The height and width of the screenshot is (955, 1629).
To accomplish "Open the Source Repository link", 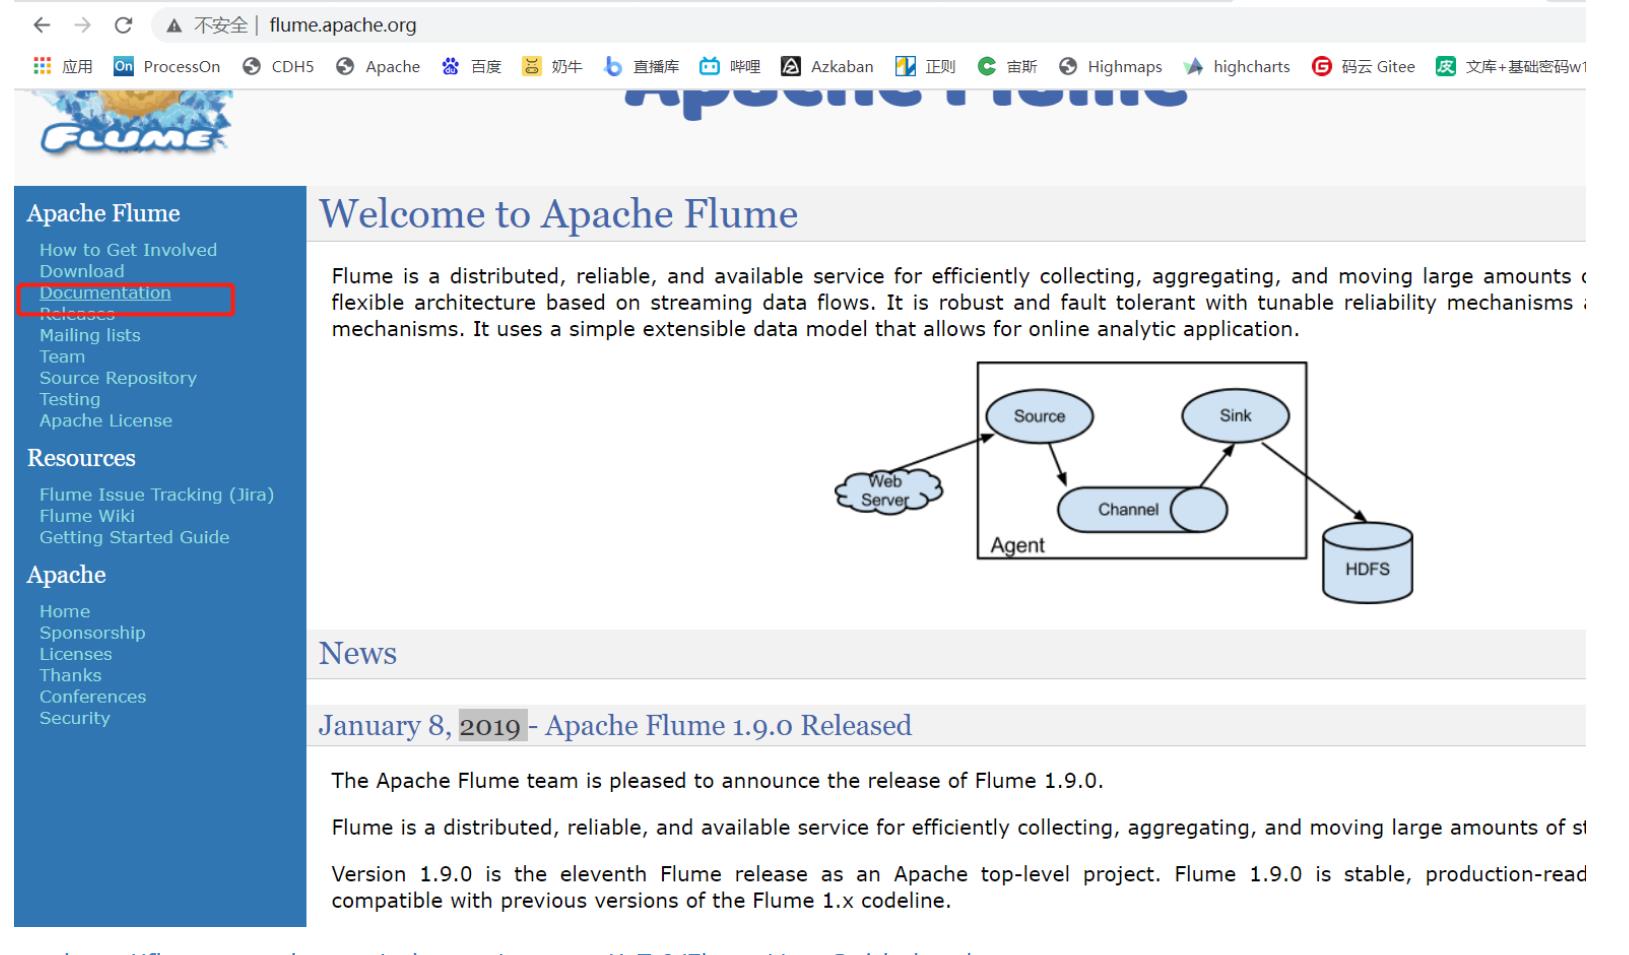I will pyautogui.click(x=118, y=378).
